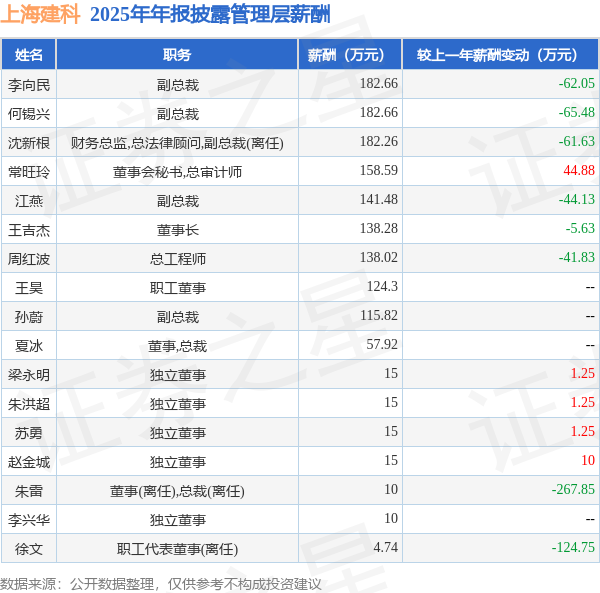Click 赵金城's salary change value 10

(588, 460)
